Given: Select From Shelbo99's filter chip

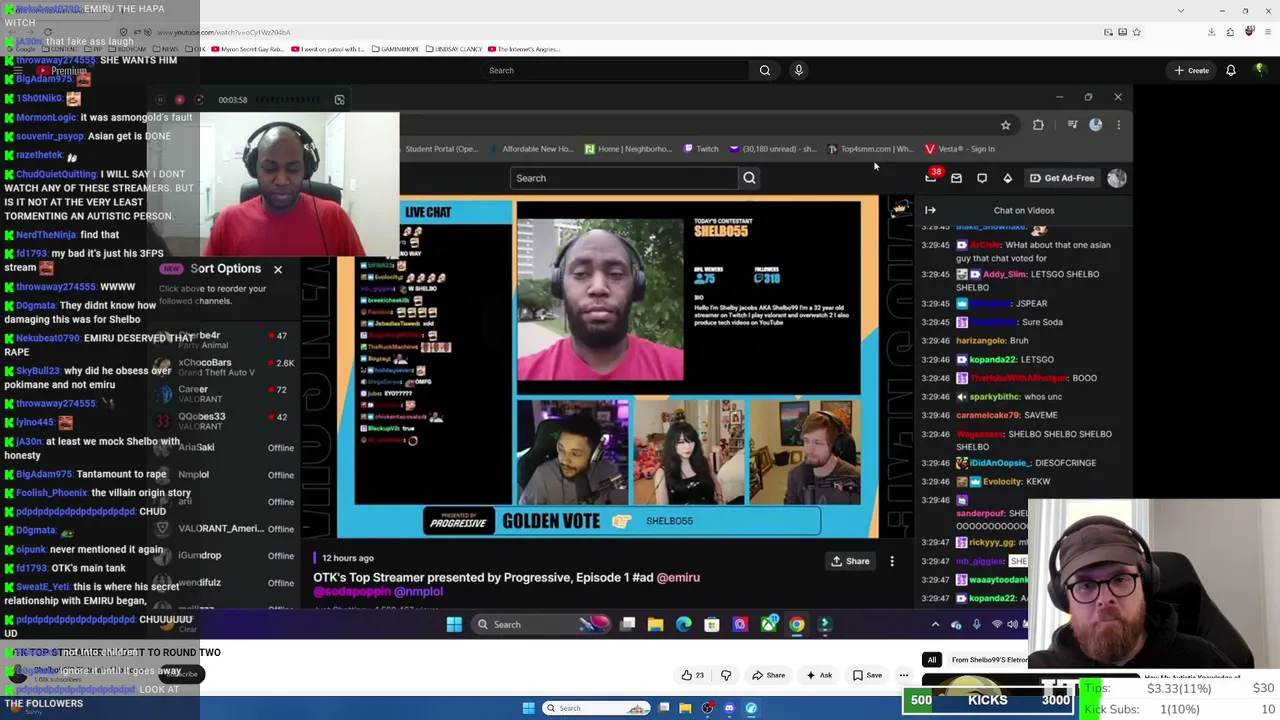Looking at the screenshot, I should pos(990,660).
